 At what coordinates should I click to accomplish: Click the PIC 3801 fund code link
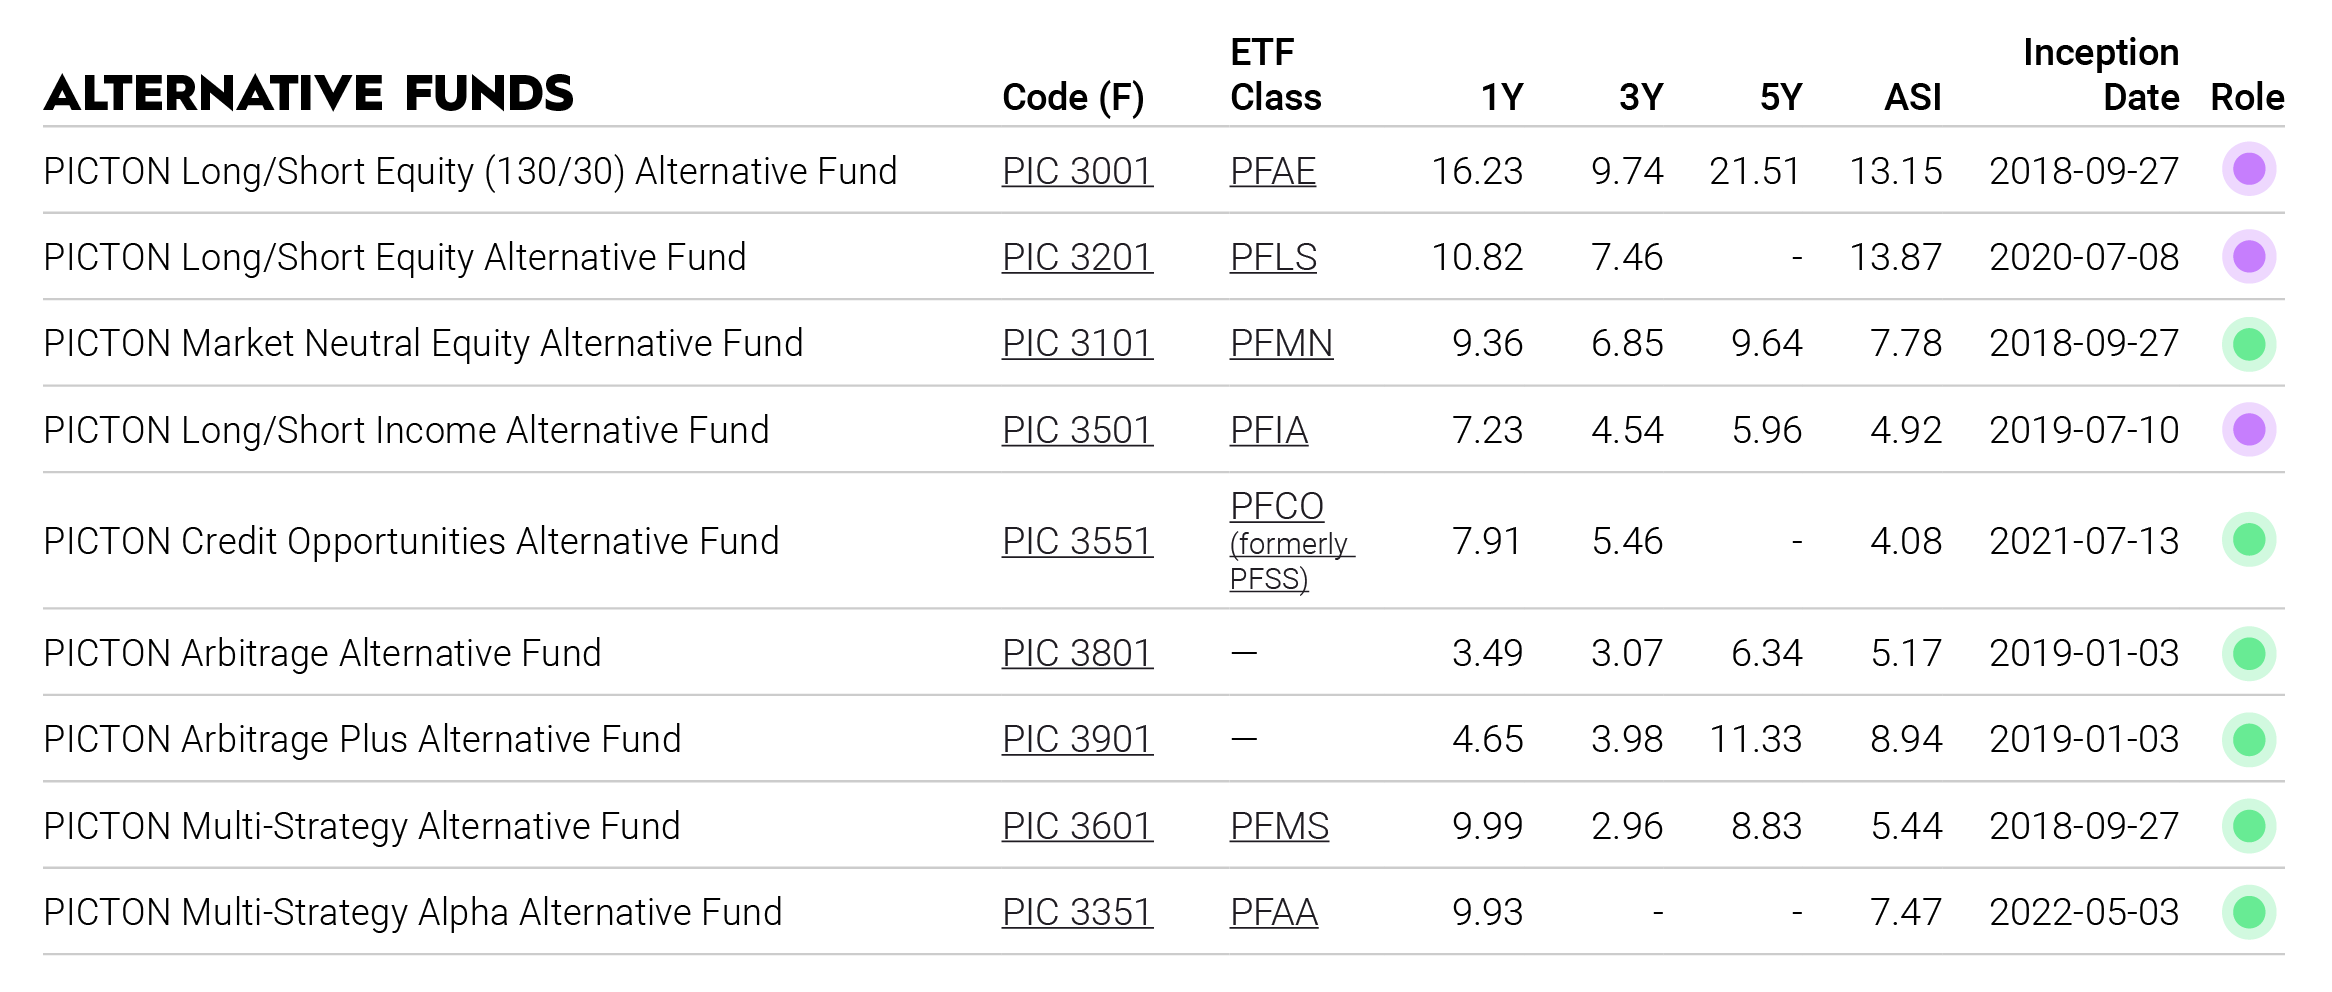(1077, 653)
